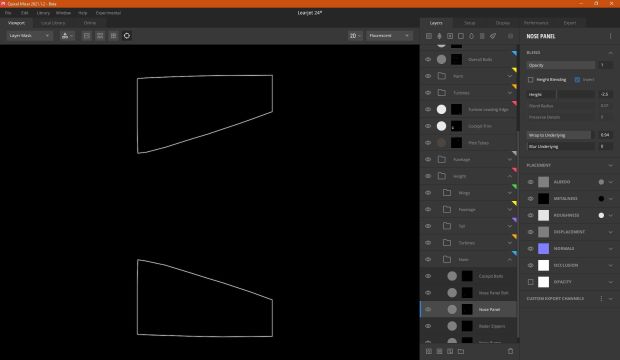Click the black mask thumbnail of Cockpit Trim

coord(456,126)
